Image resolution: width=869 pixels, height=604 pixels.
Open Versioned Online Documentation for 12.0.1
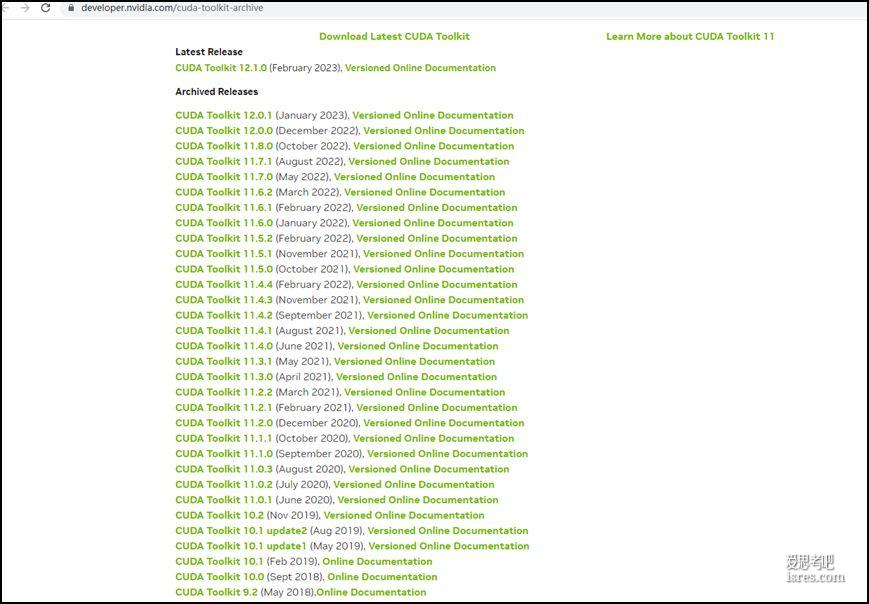433,115
